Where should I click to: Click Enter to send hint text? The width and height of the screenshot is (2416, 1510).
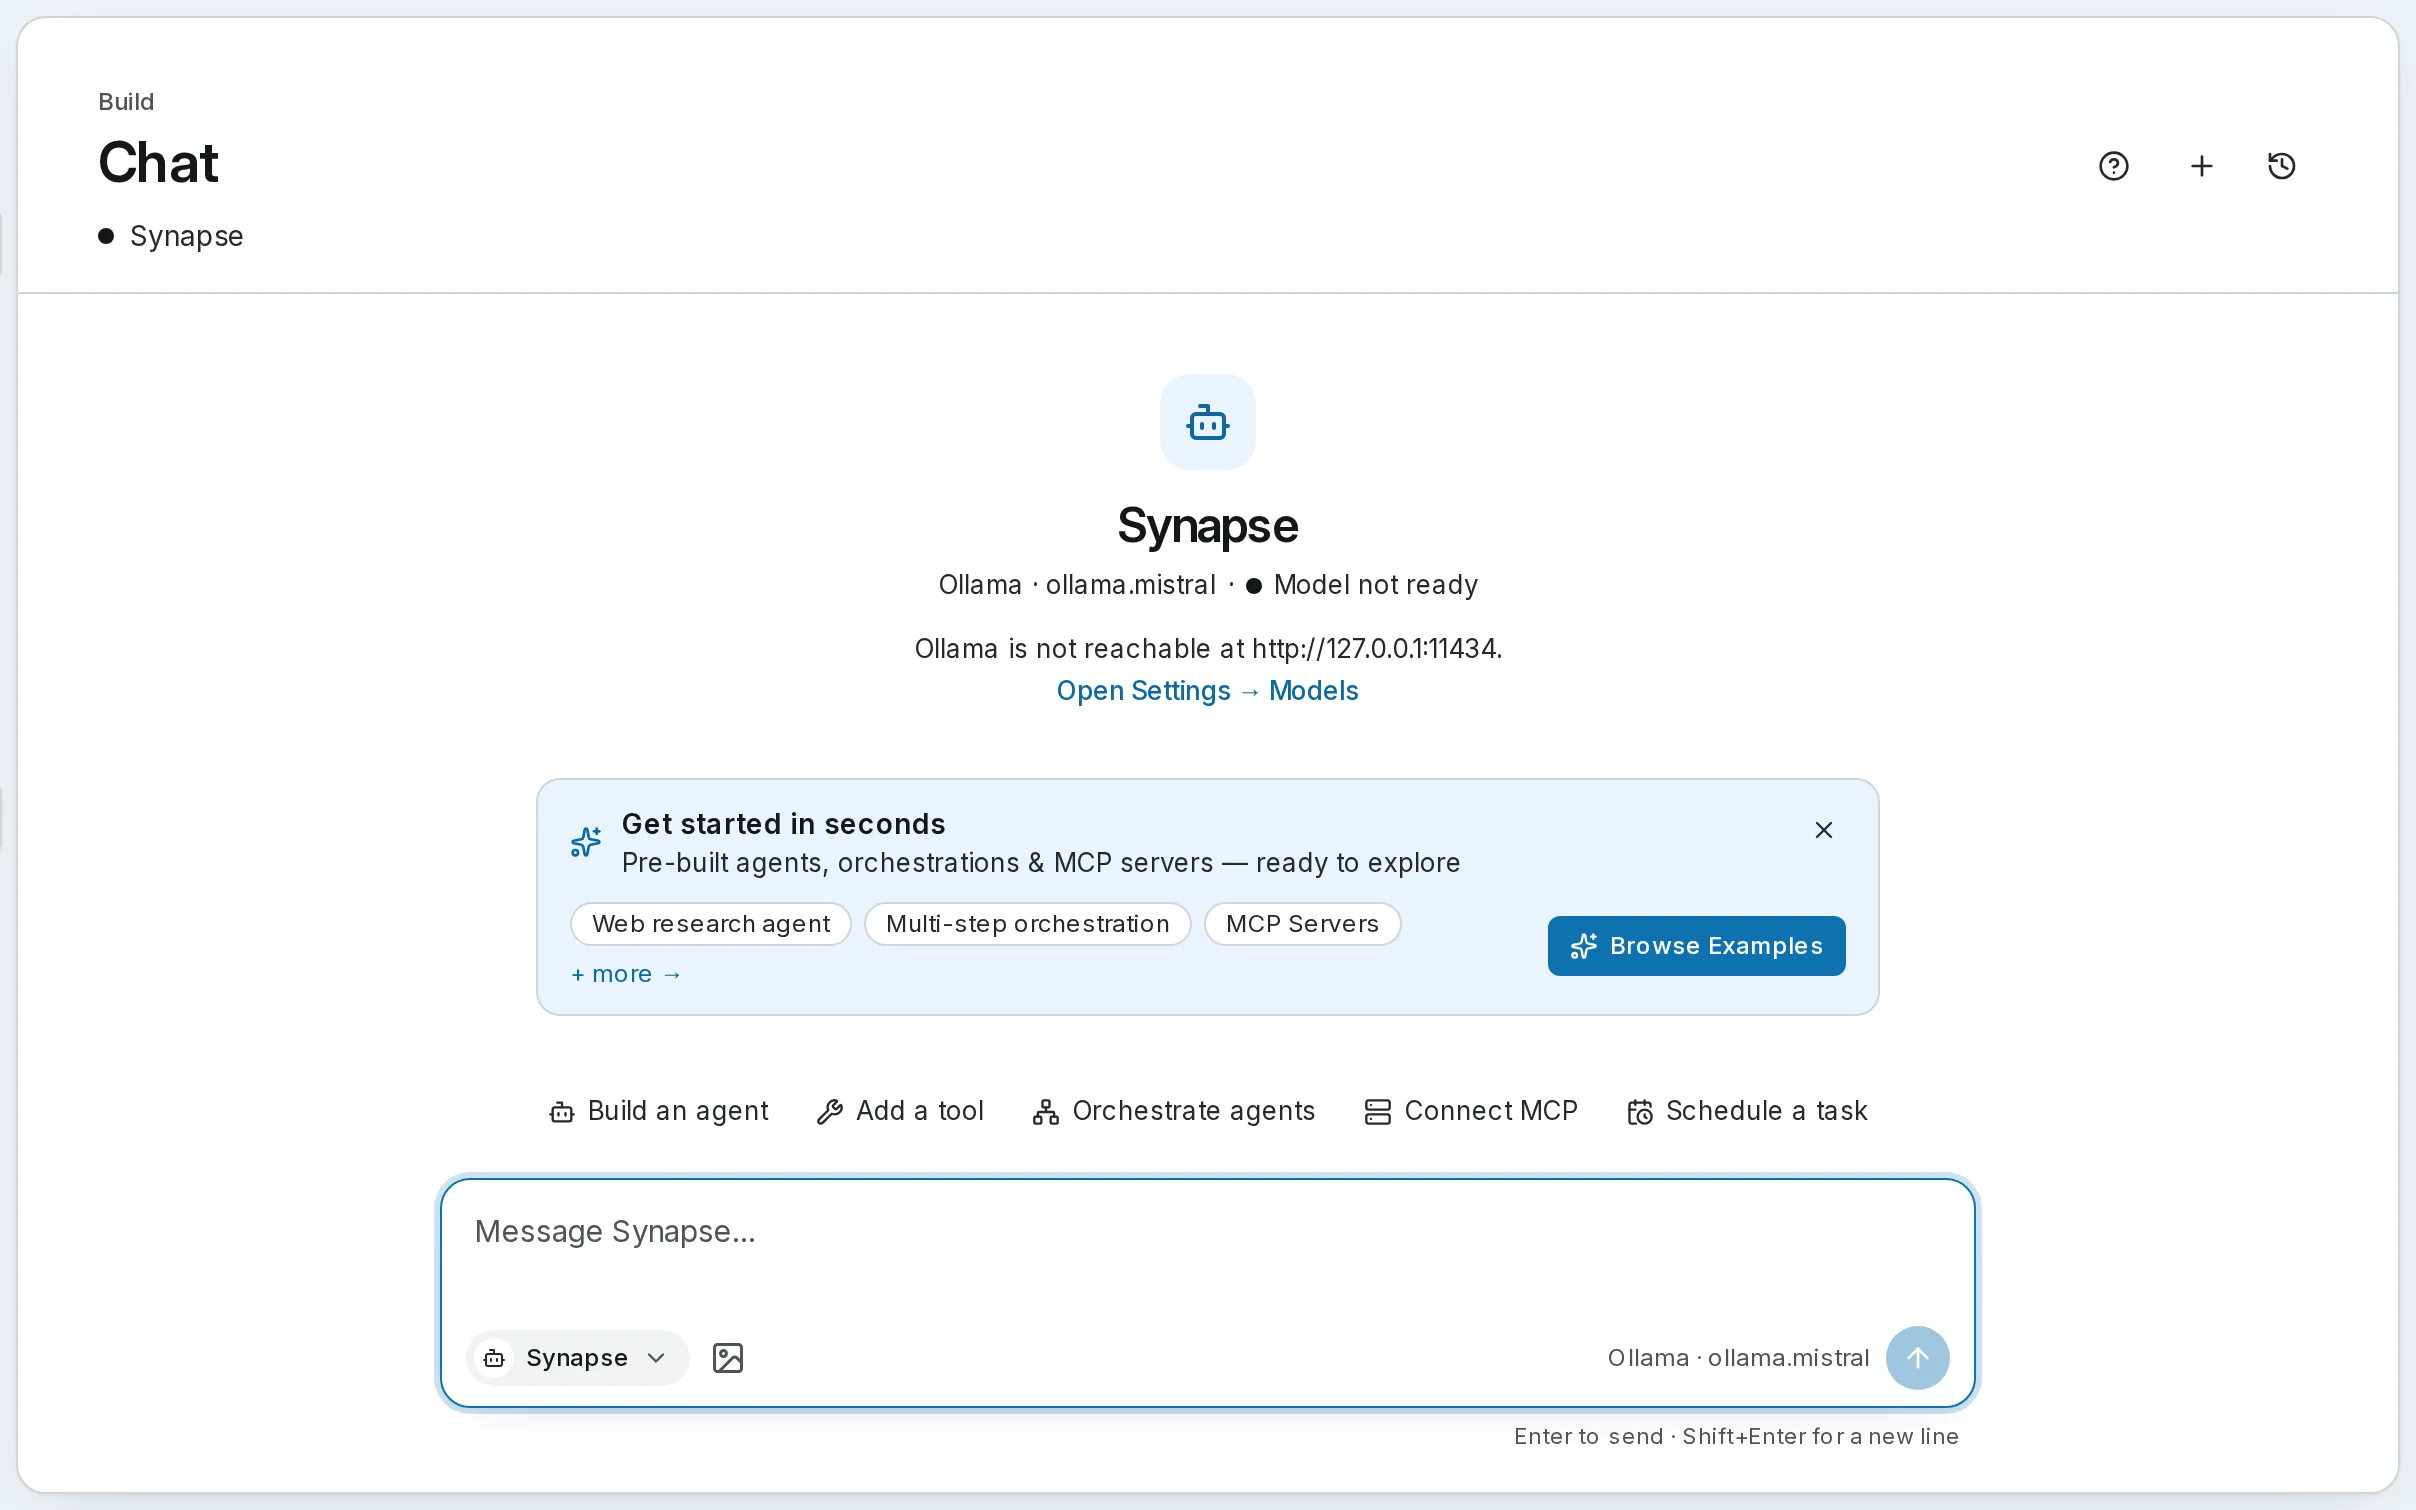click(x=1735, y=1436)
